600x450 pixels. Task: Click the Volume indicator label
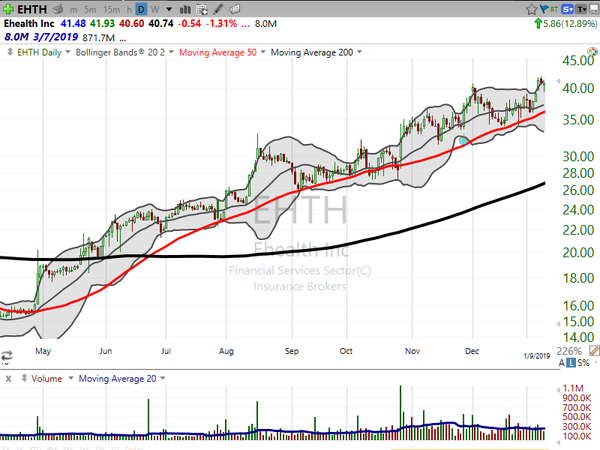(x=47, y=379)
